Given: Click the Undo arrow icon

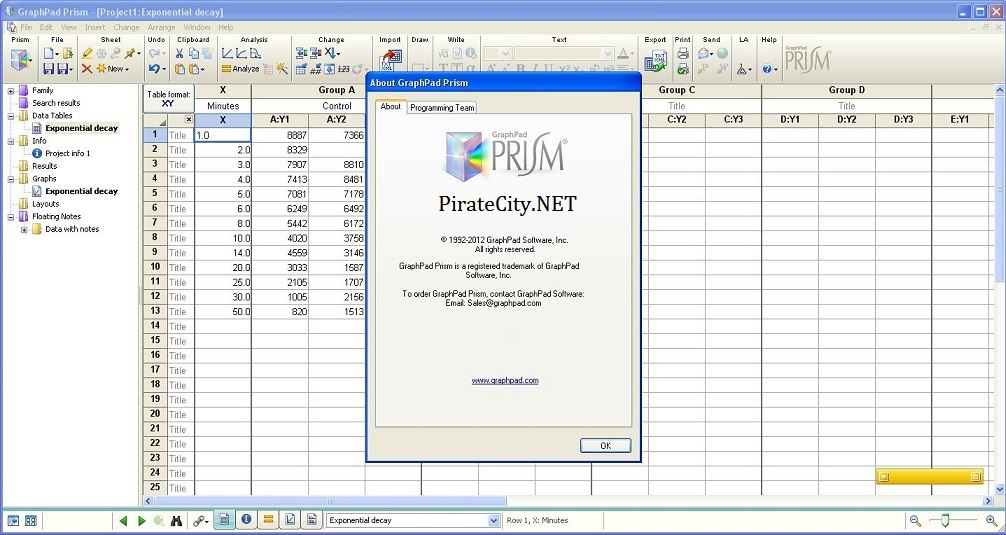Looking at the screenshot, I should pos(154,69).
